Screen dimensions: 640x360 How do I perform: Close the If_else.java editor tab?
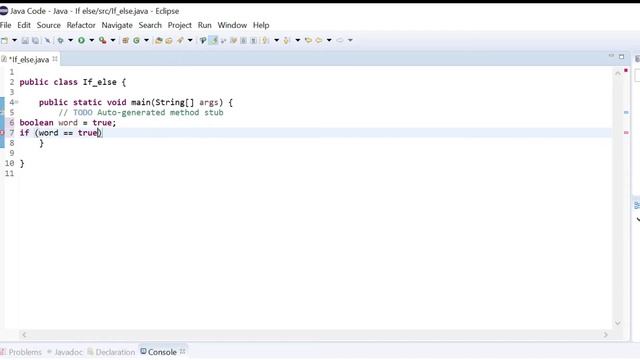click(x=55, y=59)
